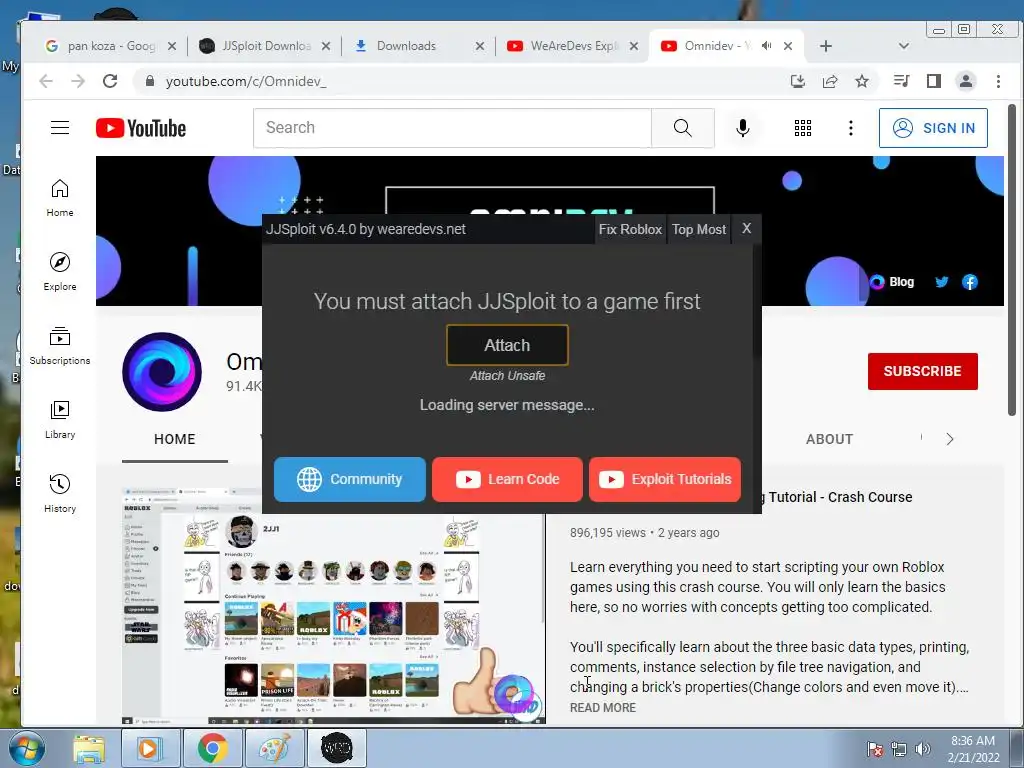Show more channel tabs with right chevron
Viewport: 1024px width, 768px height.
[950, 440]
